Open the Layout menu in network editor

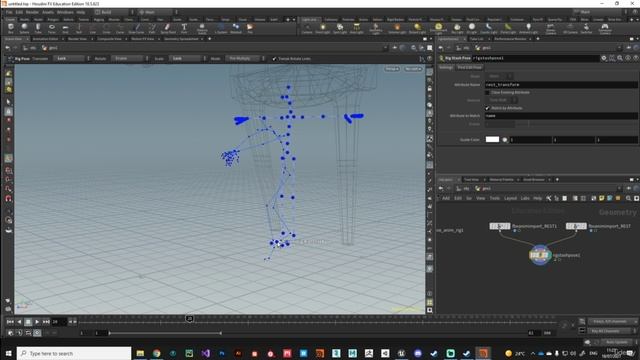click(510, 198)
